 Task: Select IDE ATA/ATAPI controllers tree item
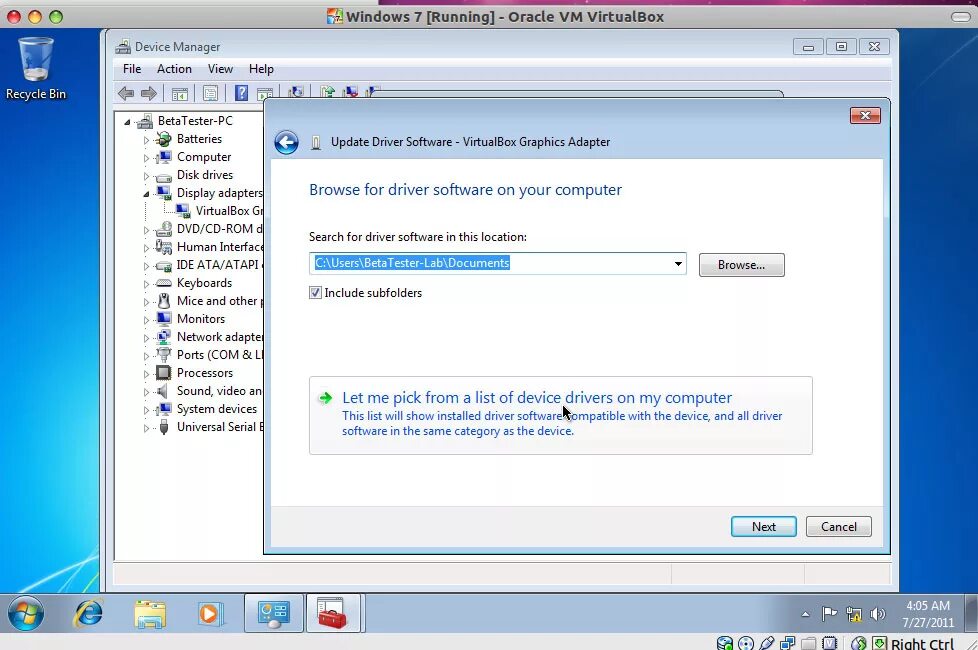(220, 265)
